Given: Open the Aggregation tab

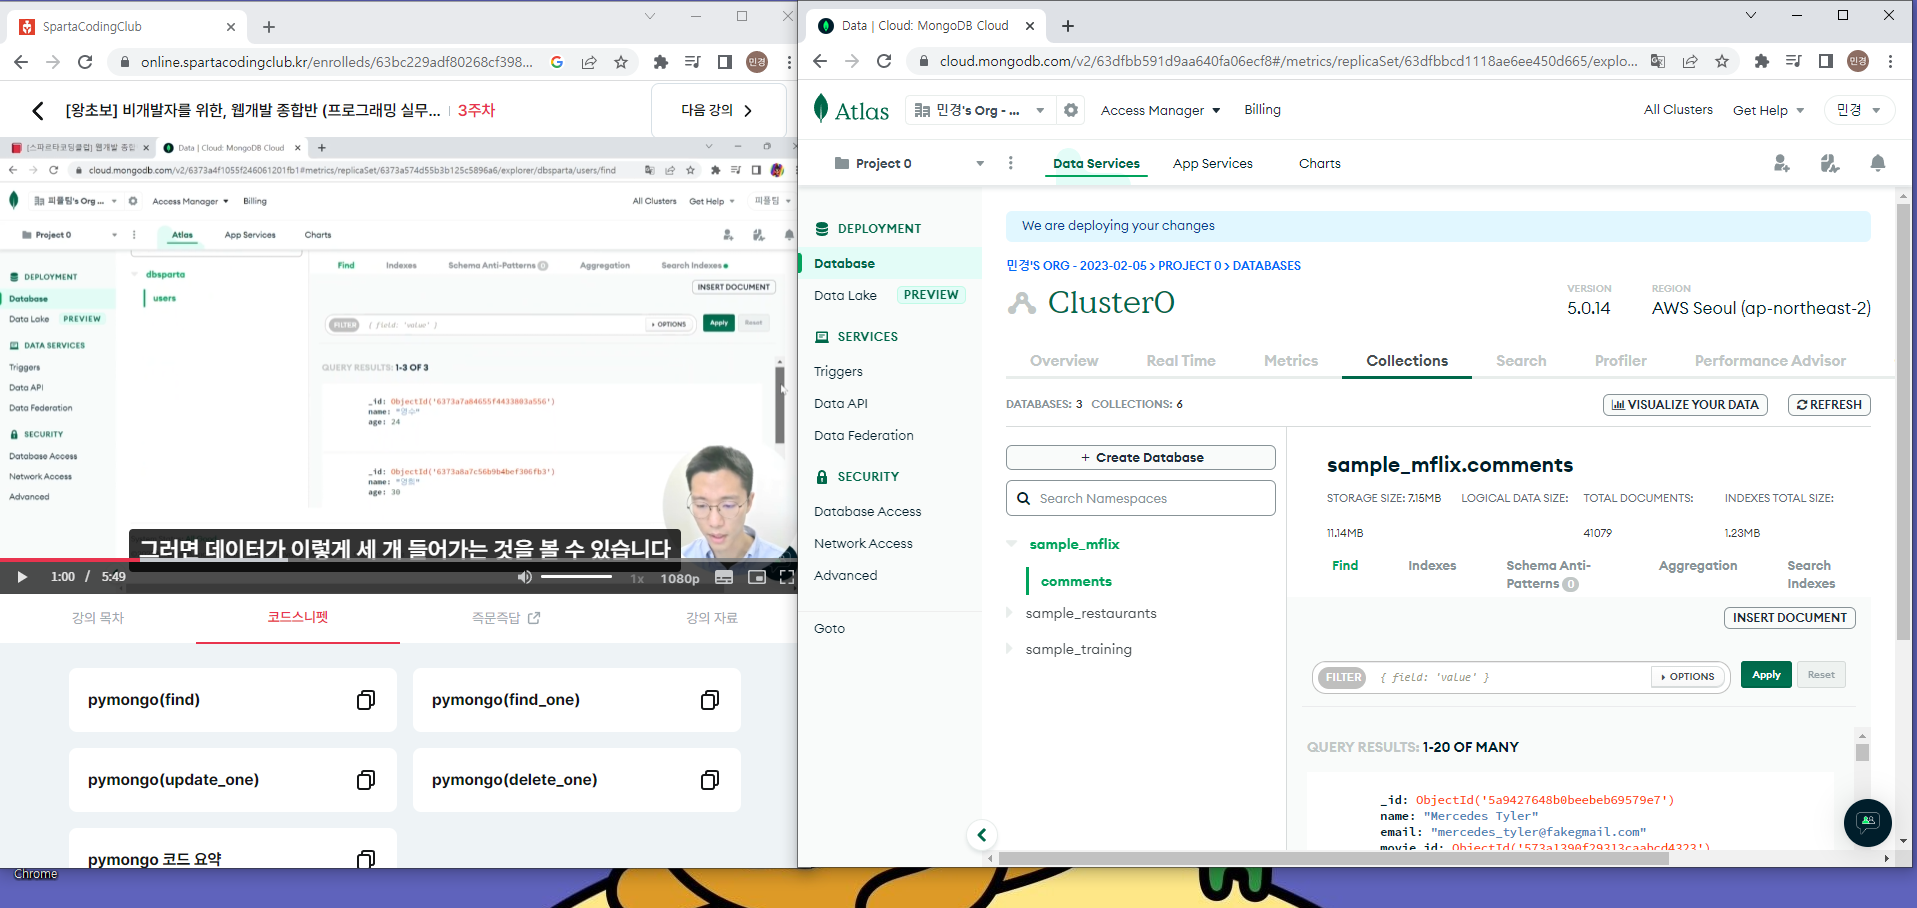Looking at the screenshot, I should tap(1698, 566).
